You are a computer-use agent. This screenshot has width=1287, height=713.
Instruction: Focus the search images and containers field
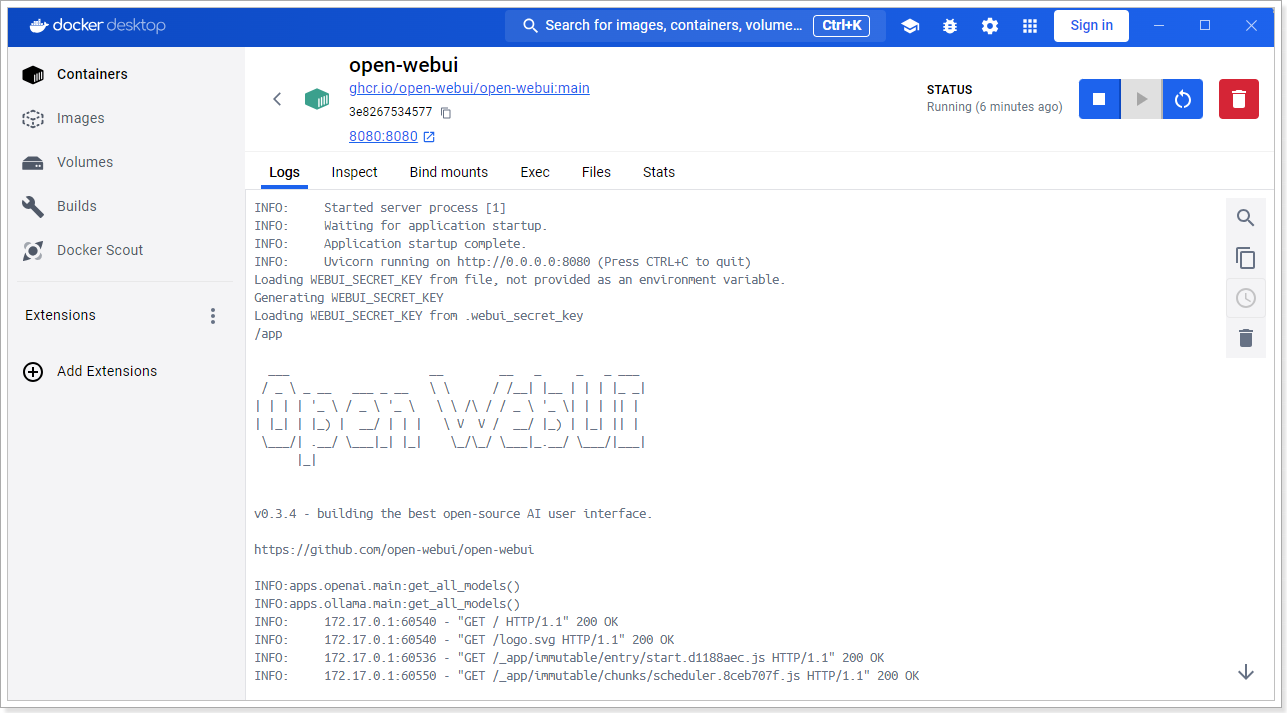tap(695, 26)
